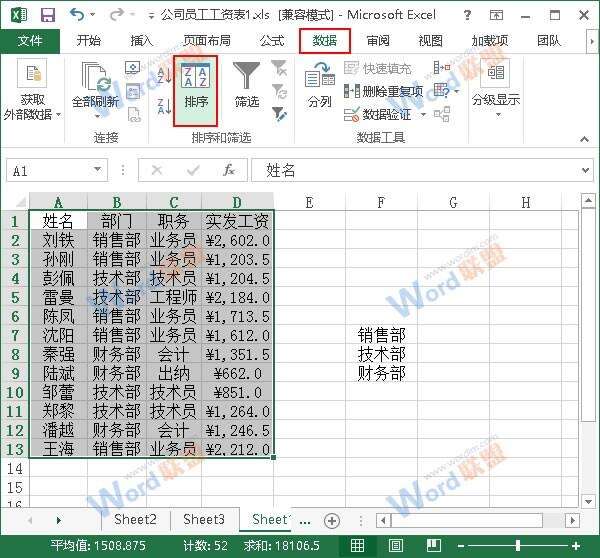The image size is (600, 558).
Task: Open the Page Layout (页面布局) tab
Action: (x=207, y=41)
